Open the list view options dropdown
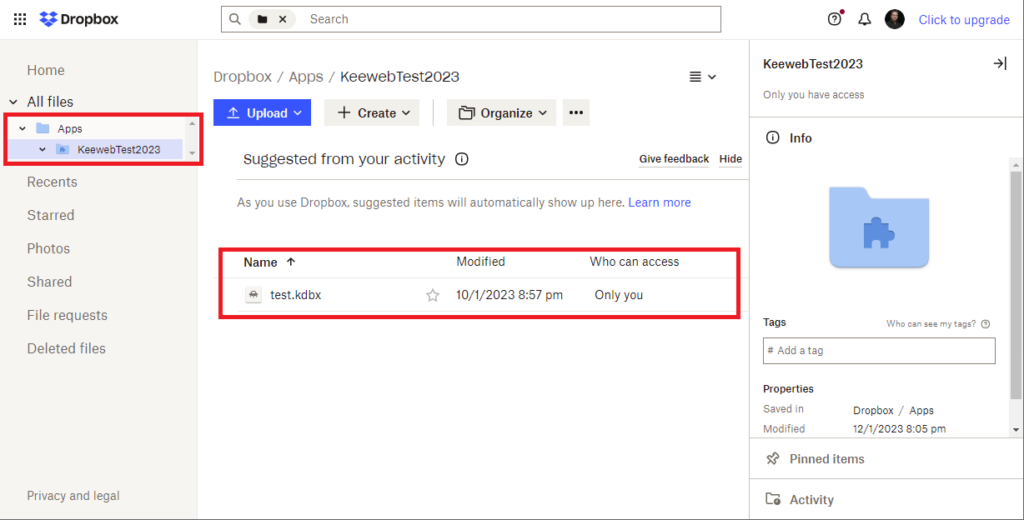Image resolution: width=1024 pixels, height=520 pixels. pyautogui.click(x=703, y=77)
